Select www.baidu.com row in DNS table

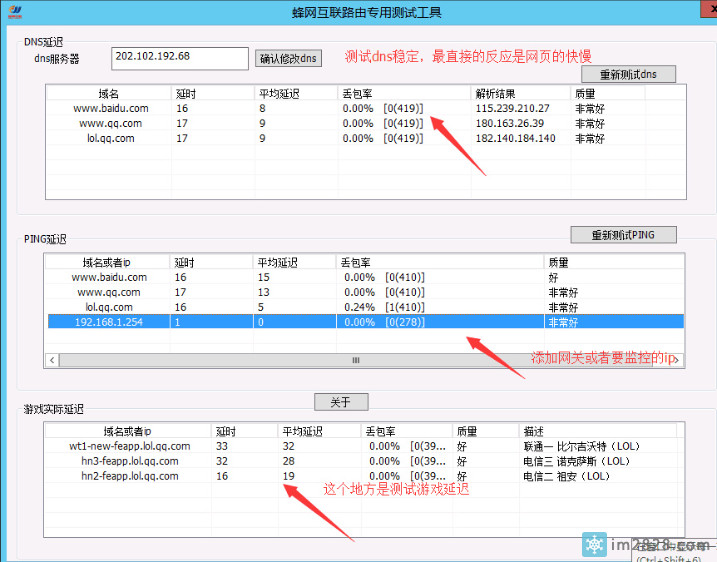tap(110, 108)
